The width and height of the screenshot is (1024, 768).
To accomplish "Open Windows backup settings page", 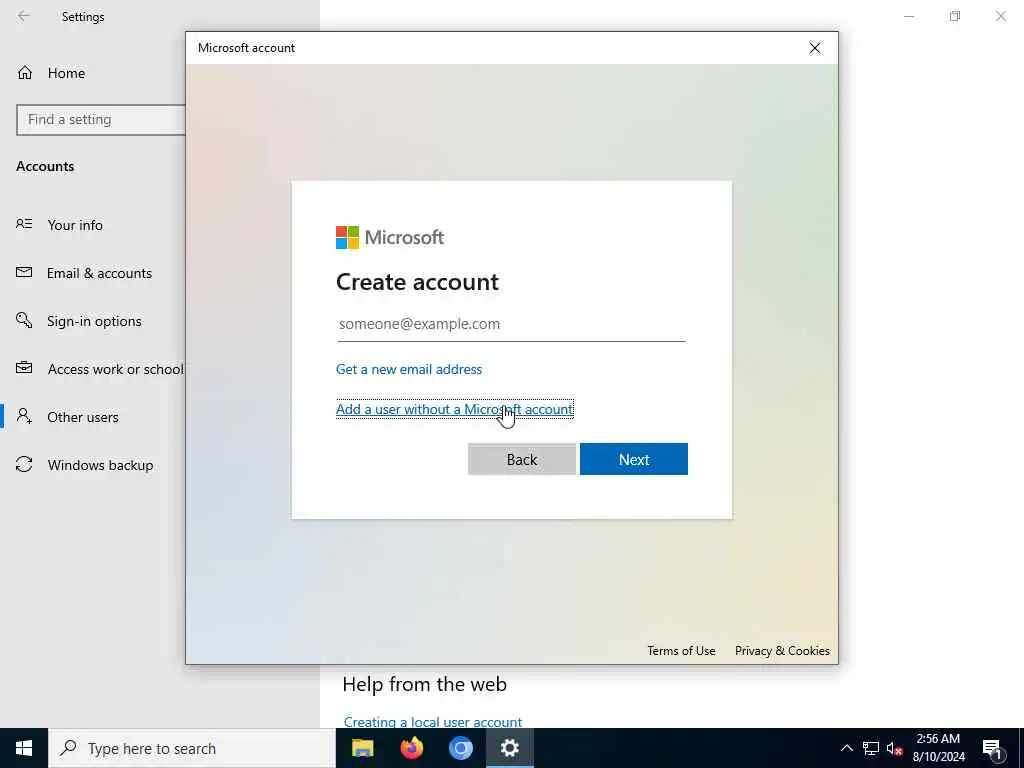I will pos(101,465).
